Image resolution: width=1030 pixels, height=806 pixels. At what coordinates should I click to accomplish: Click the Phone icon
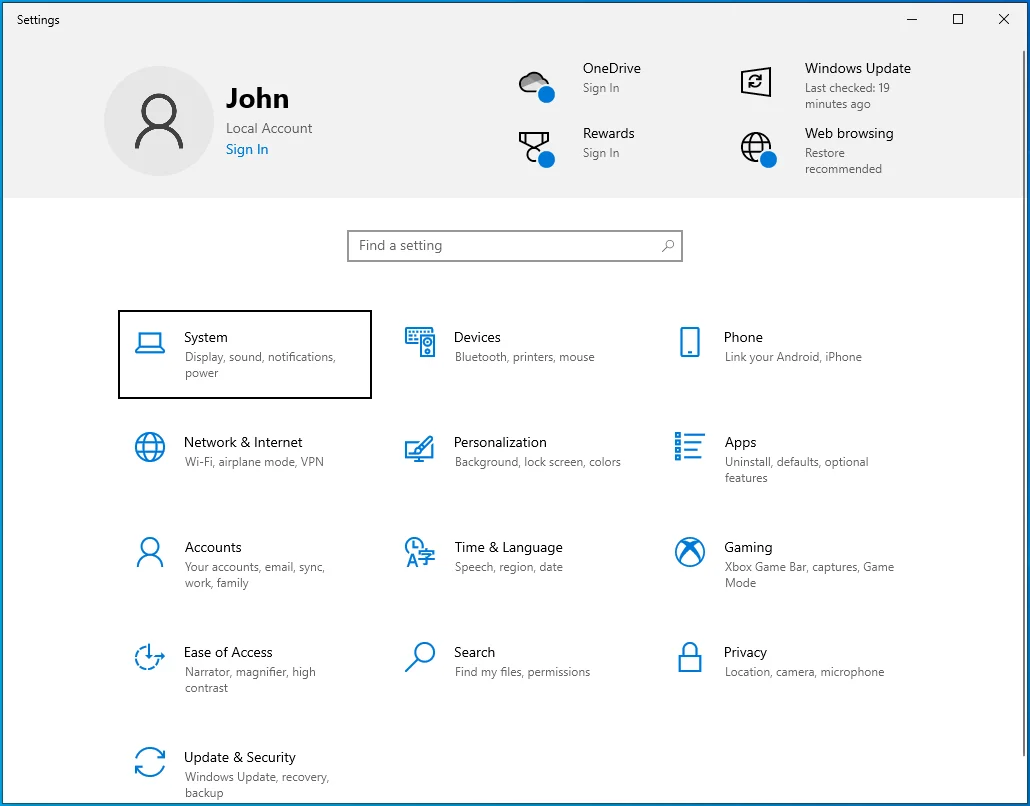click(x=690, y=342)
